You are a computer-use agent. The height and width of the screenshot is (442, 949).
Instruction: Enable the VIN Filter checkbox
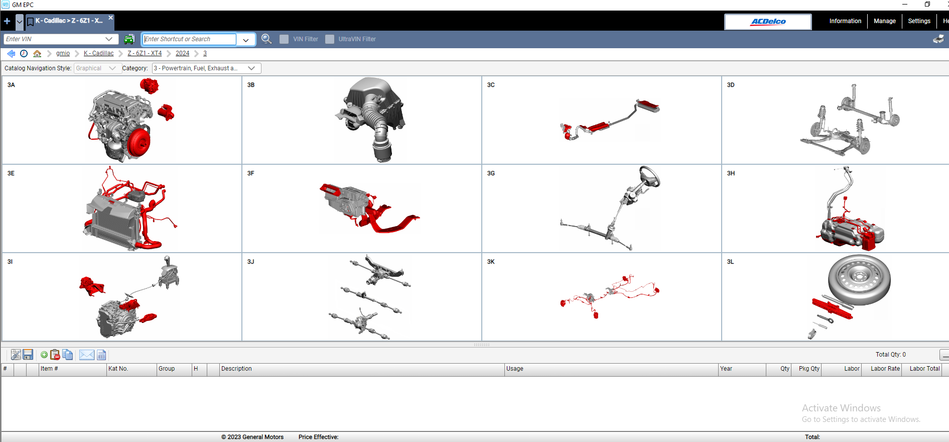(x=285, y=39)
